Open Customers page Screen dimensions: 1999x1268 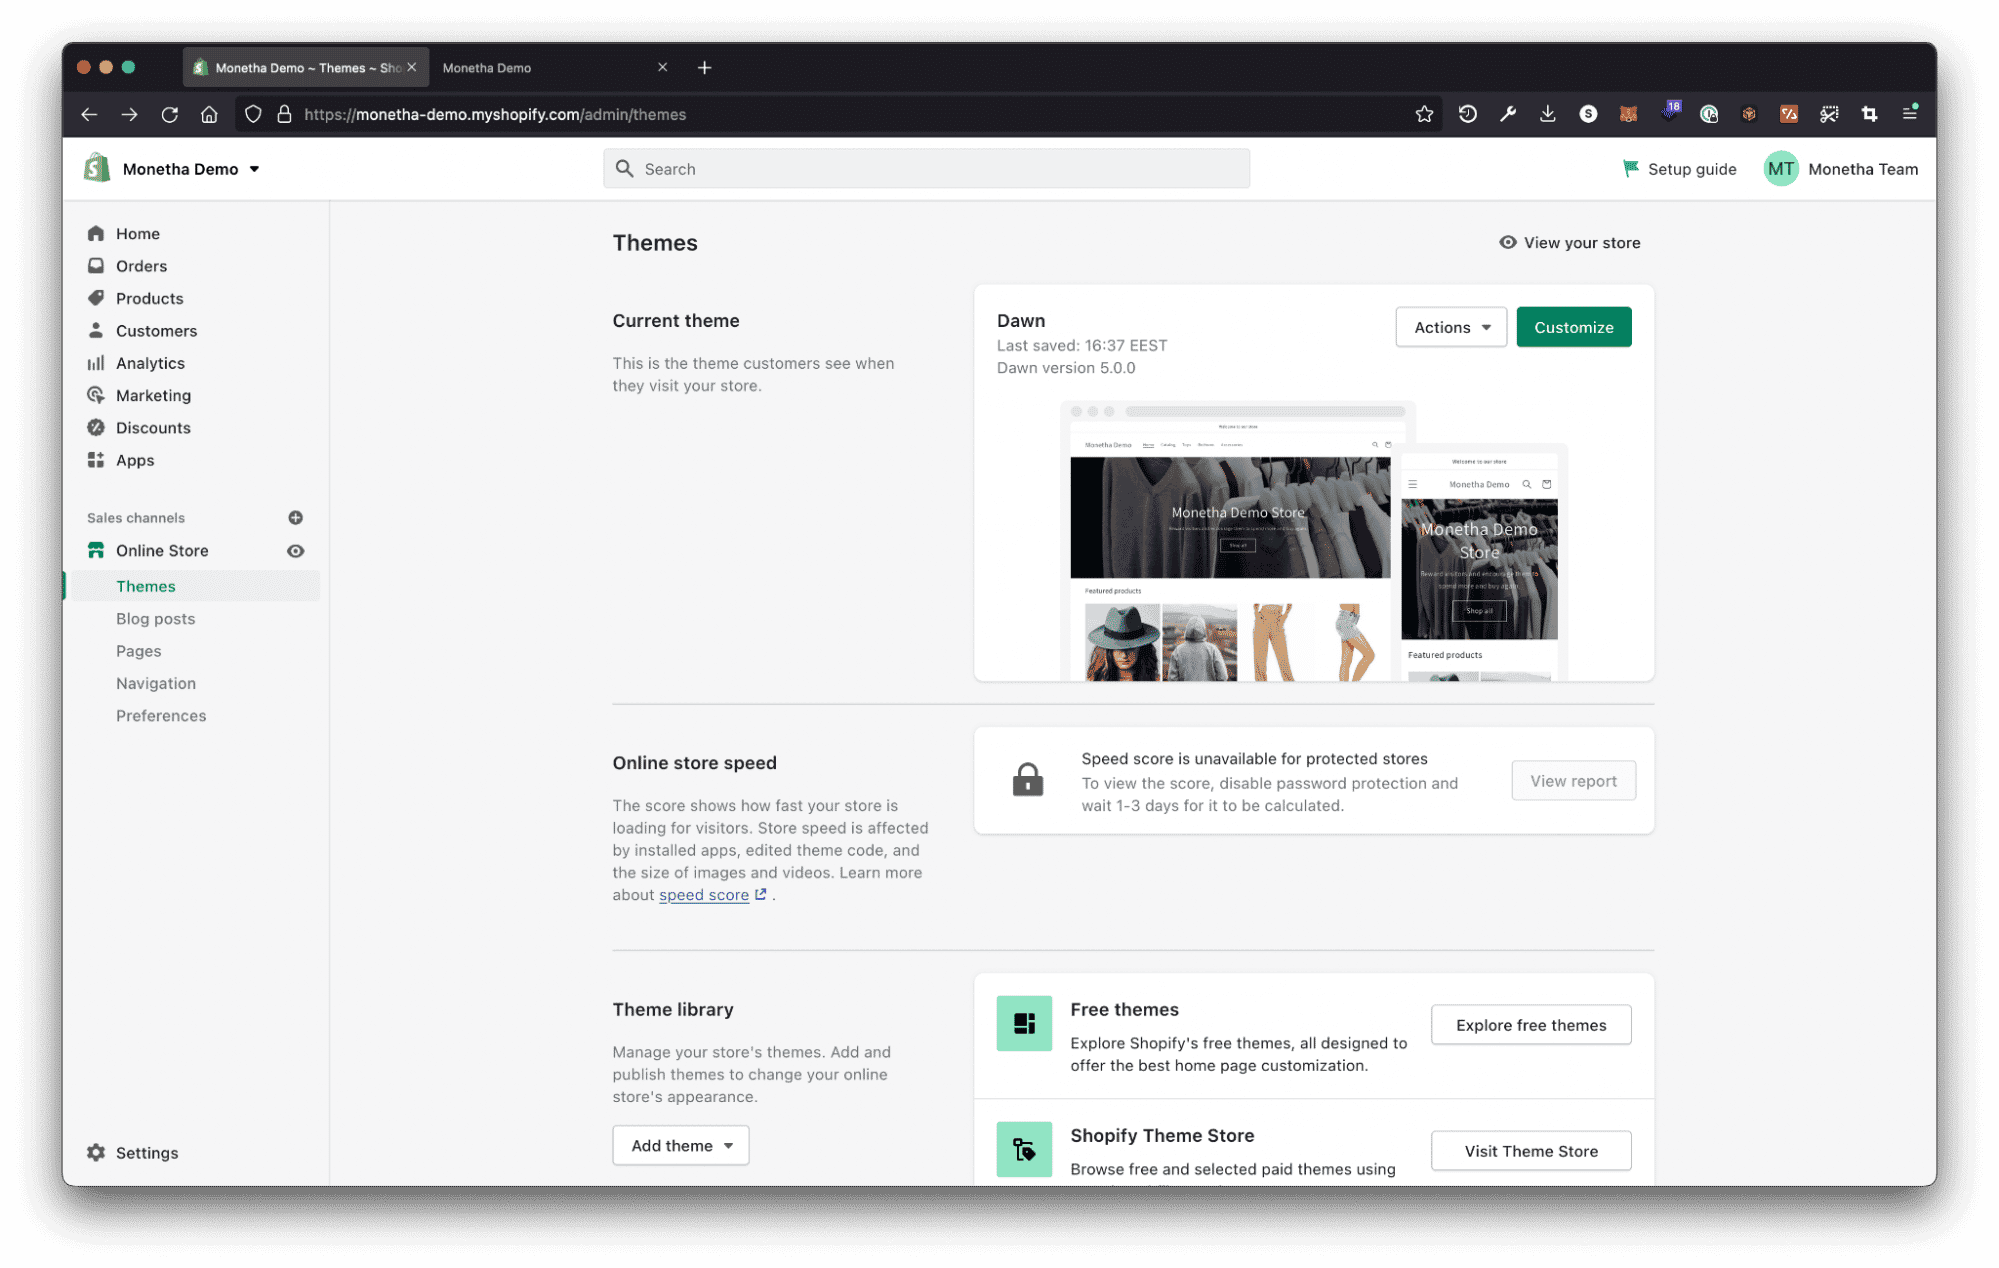point(156,330)
